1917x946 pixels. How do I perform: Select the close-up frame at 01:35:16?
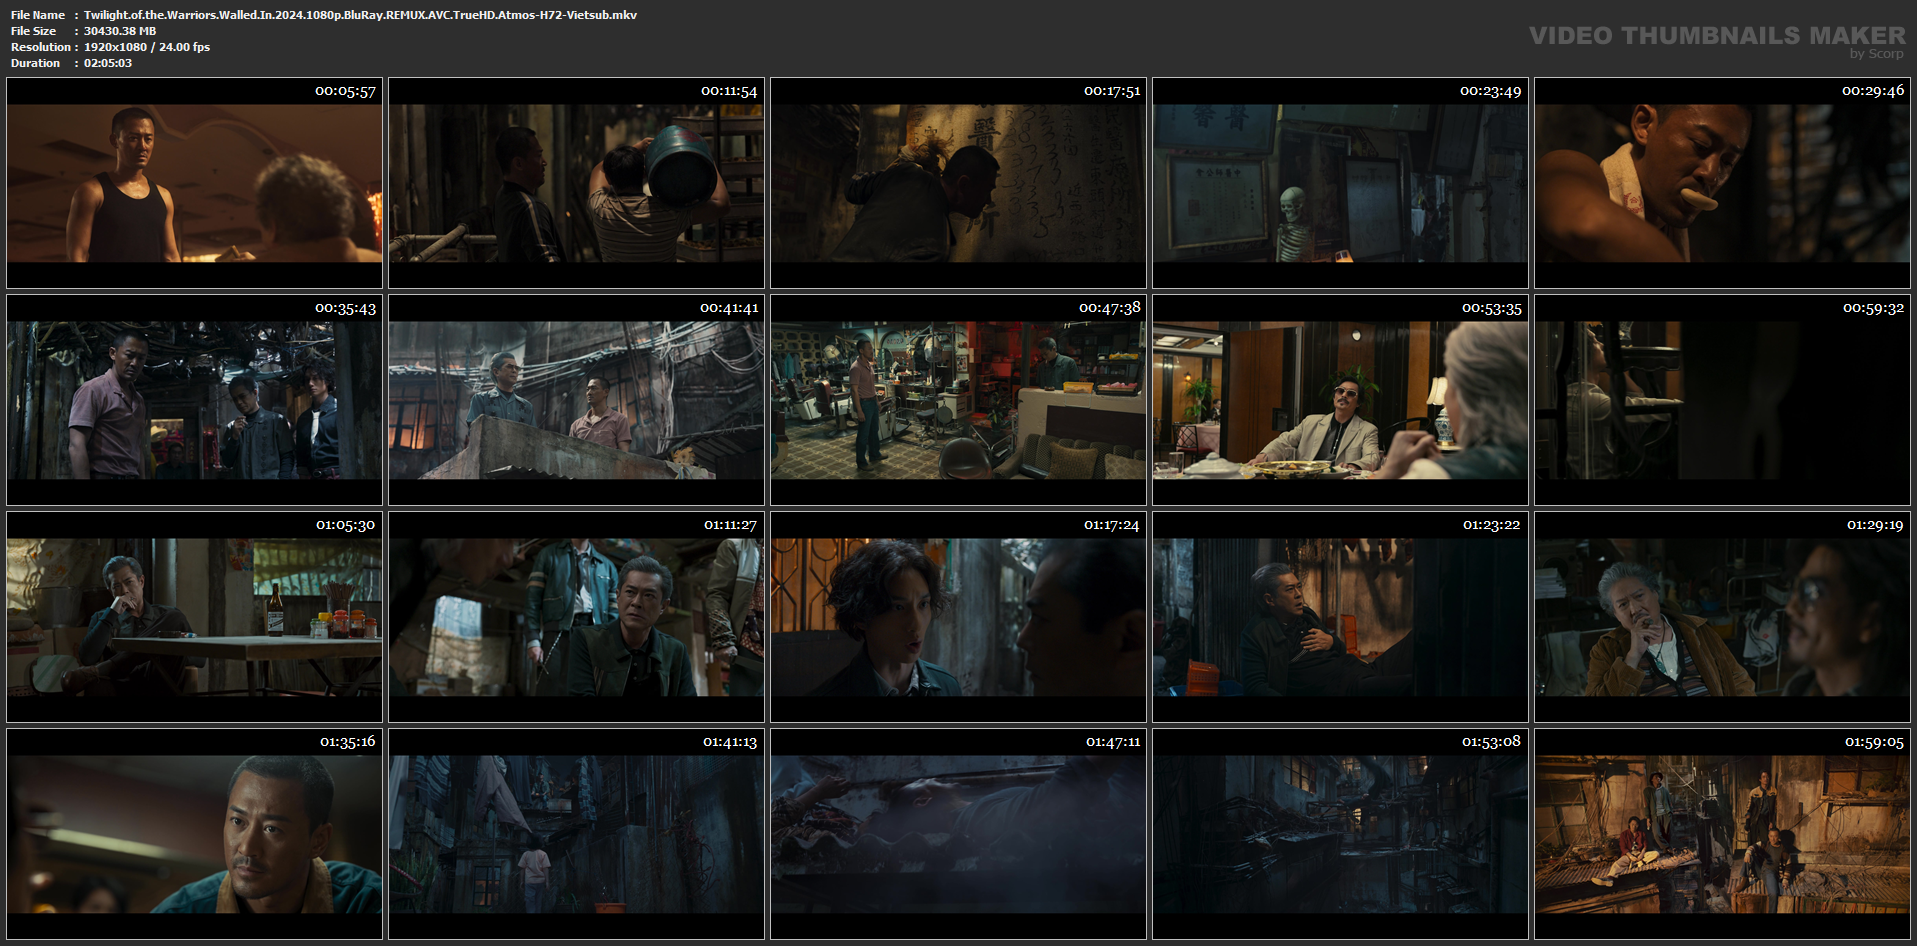194,834
